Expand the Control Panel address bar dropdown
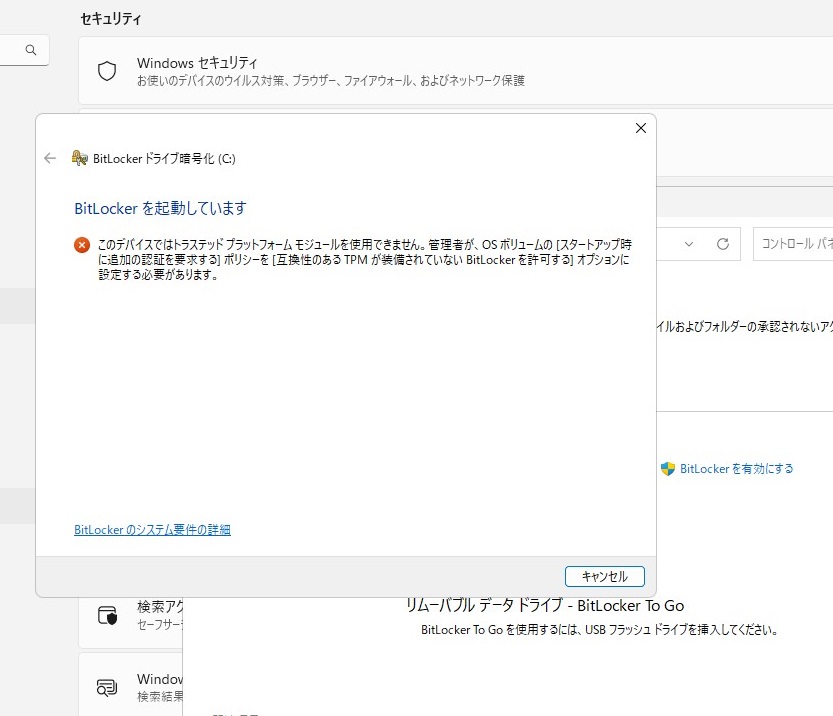The height and width of the screenshot is (716, 833). [689, 244]
